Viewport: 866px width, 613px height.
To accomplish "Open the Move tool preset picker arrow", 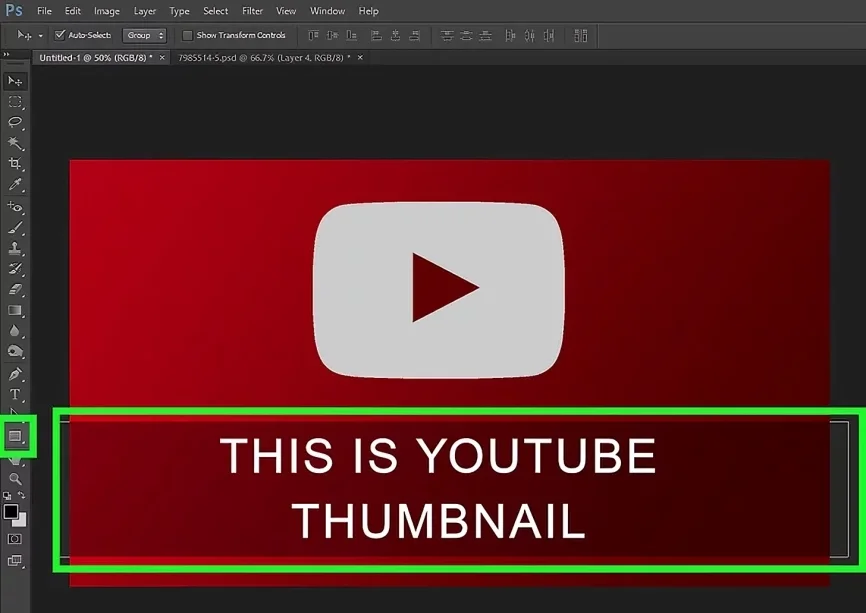I will tap(40, 36).
